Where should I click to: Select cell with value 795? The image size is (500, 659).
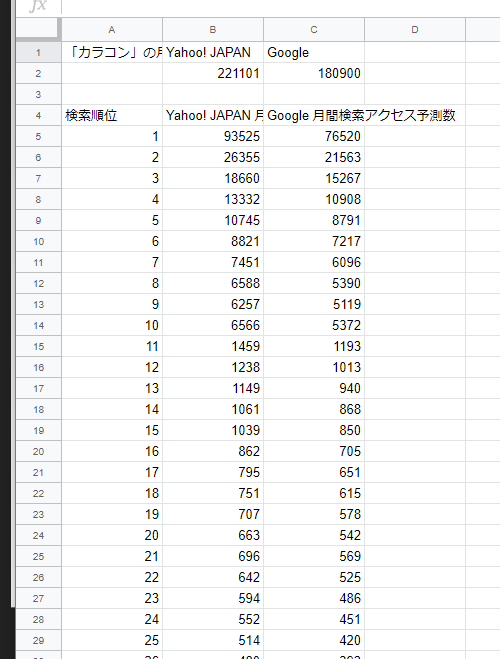click(213, 472)
